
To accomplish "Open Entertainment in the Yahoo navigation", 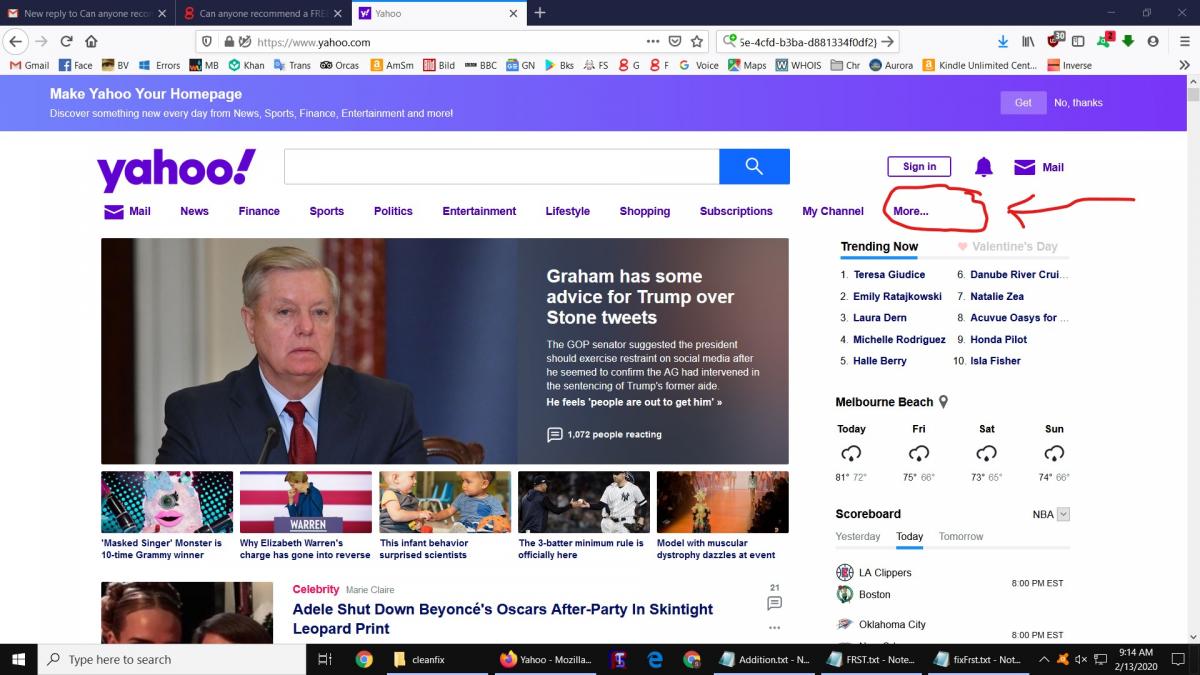I will [479, 211].
